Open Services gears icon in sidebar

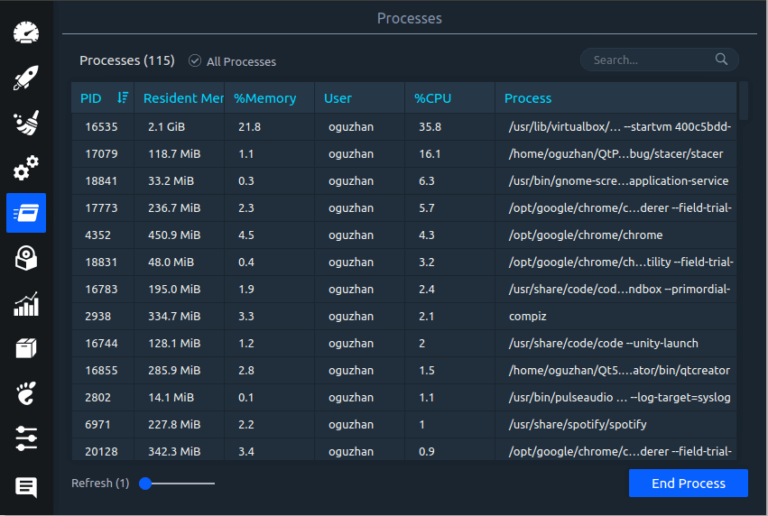26,168
